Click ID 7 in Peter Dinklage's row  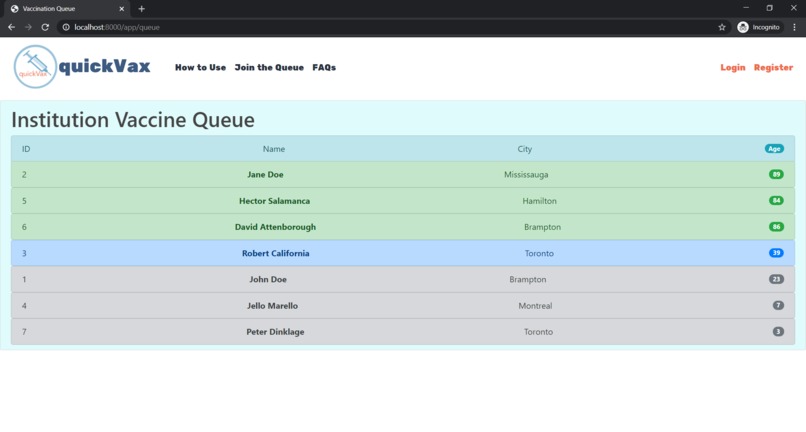[x=24, y=332]
